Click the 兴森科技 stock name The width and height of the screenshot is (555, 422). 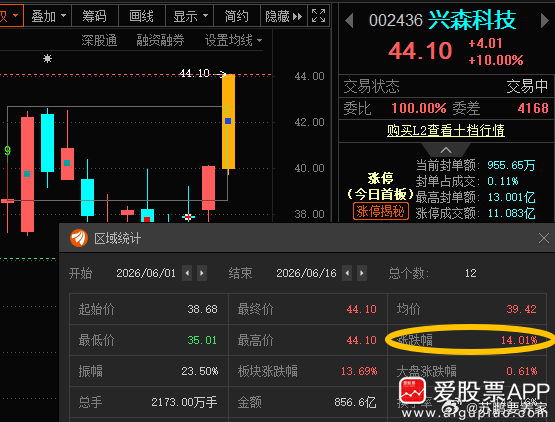point(472,20)
